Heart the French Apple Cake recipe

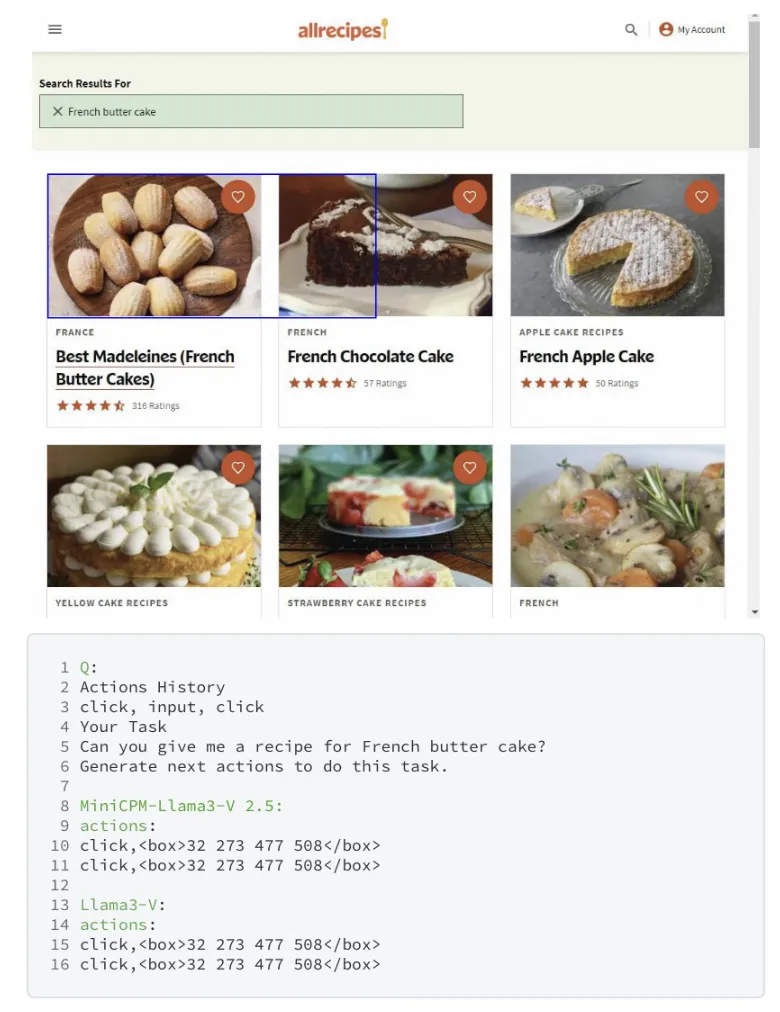[x=701, y=197]
